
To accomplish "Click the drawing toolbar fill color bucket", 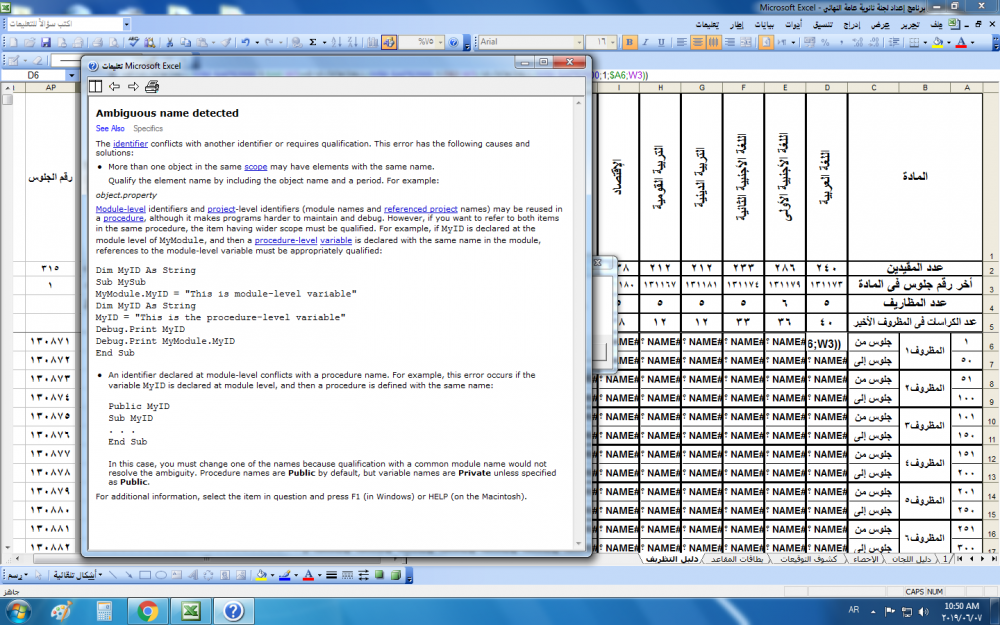I will point(261,575).
